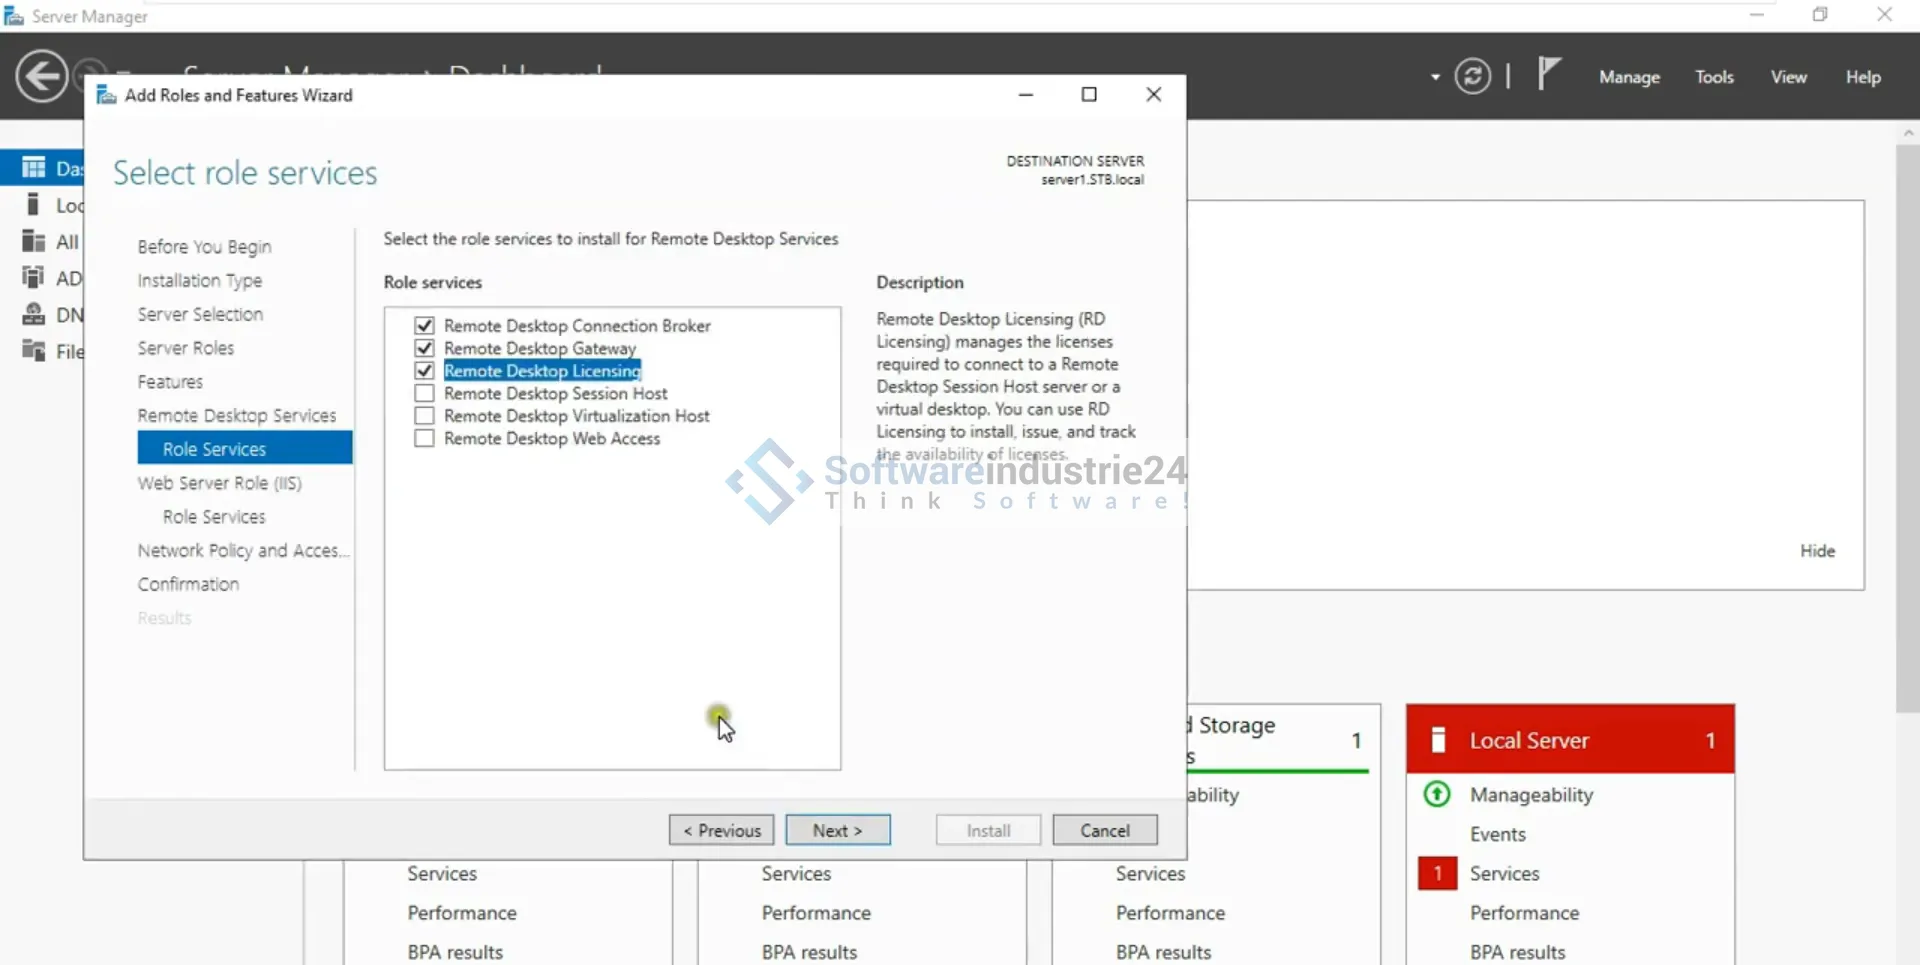
Task: Check Remote Desktop Web Access
Action: (x=424, y=439)
